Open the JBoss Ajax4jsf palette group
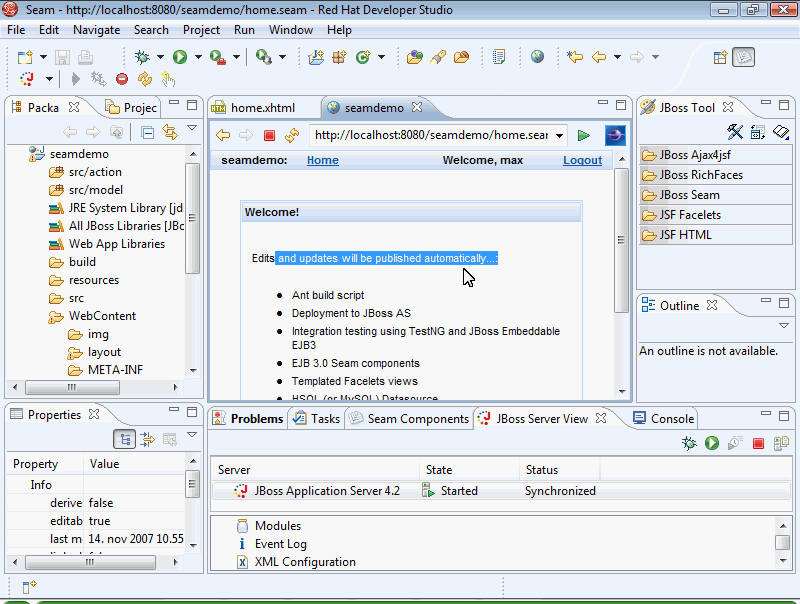Screen dimensions: 800x604 [715, 155]
